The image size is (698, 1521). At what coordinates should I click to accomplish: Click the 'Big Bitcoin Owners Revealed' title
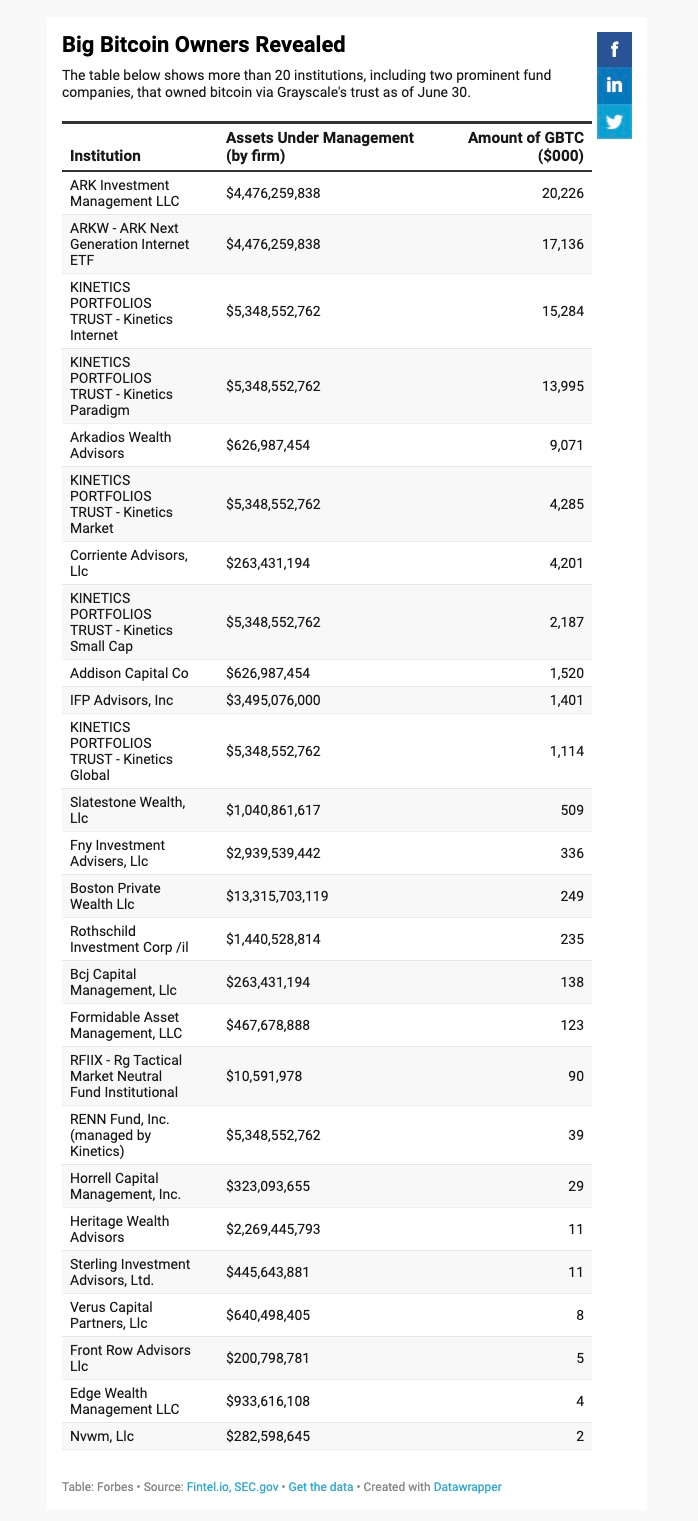pyautogui.click(x=203, y=45)
